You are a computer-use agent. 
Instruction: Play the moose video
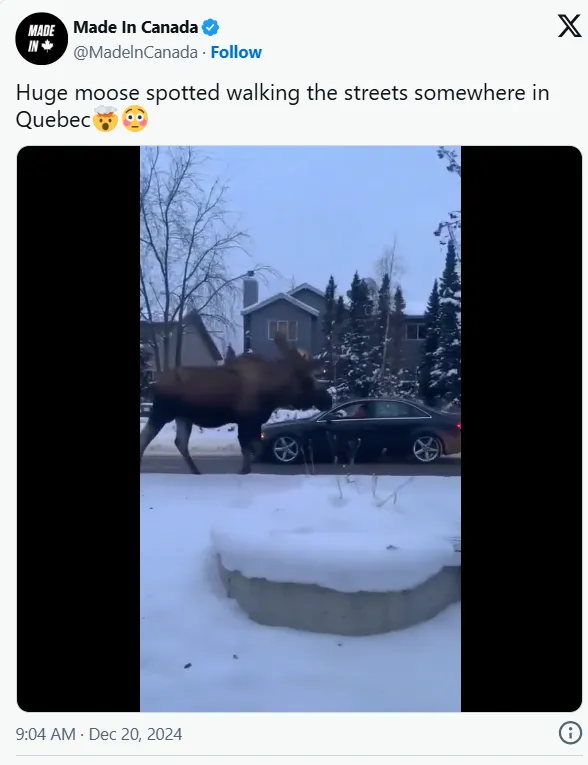coord(300,428)
